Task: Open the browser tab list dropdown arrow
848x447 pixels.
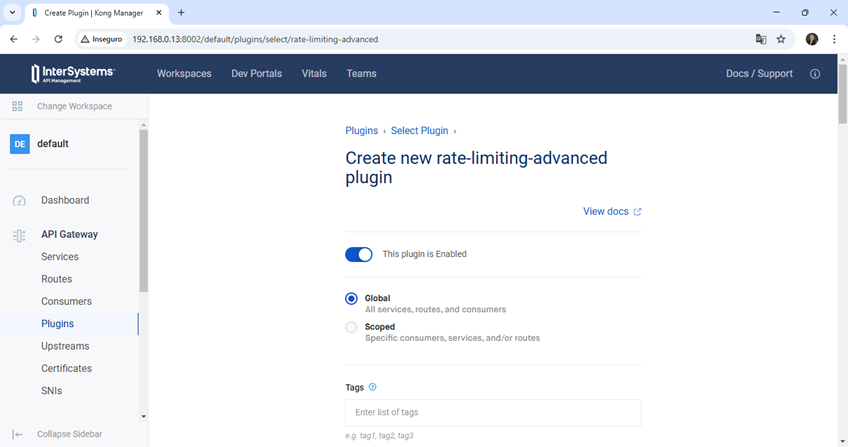Action: coord(12,12)
